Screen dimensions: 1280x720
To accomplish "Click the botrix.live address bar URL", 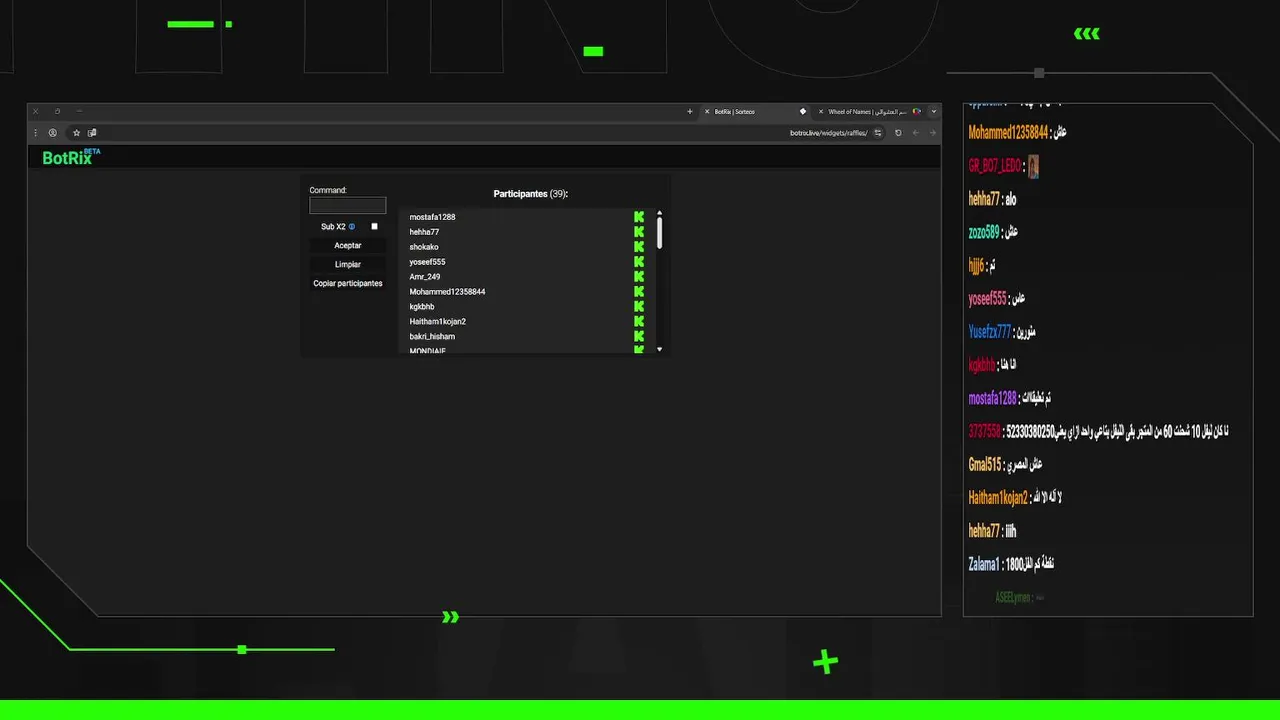I will 829,132.
